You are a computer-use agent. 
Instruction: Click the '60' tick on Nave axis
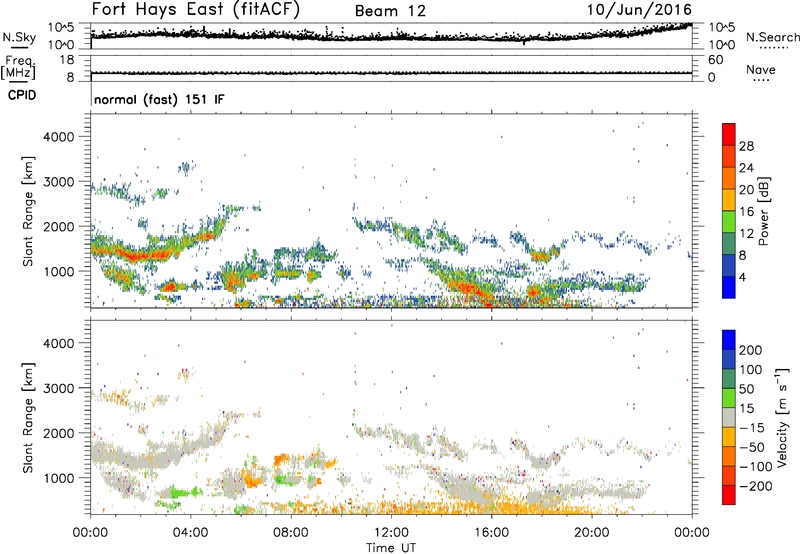pyautogui.click(x=716, y=60)
